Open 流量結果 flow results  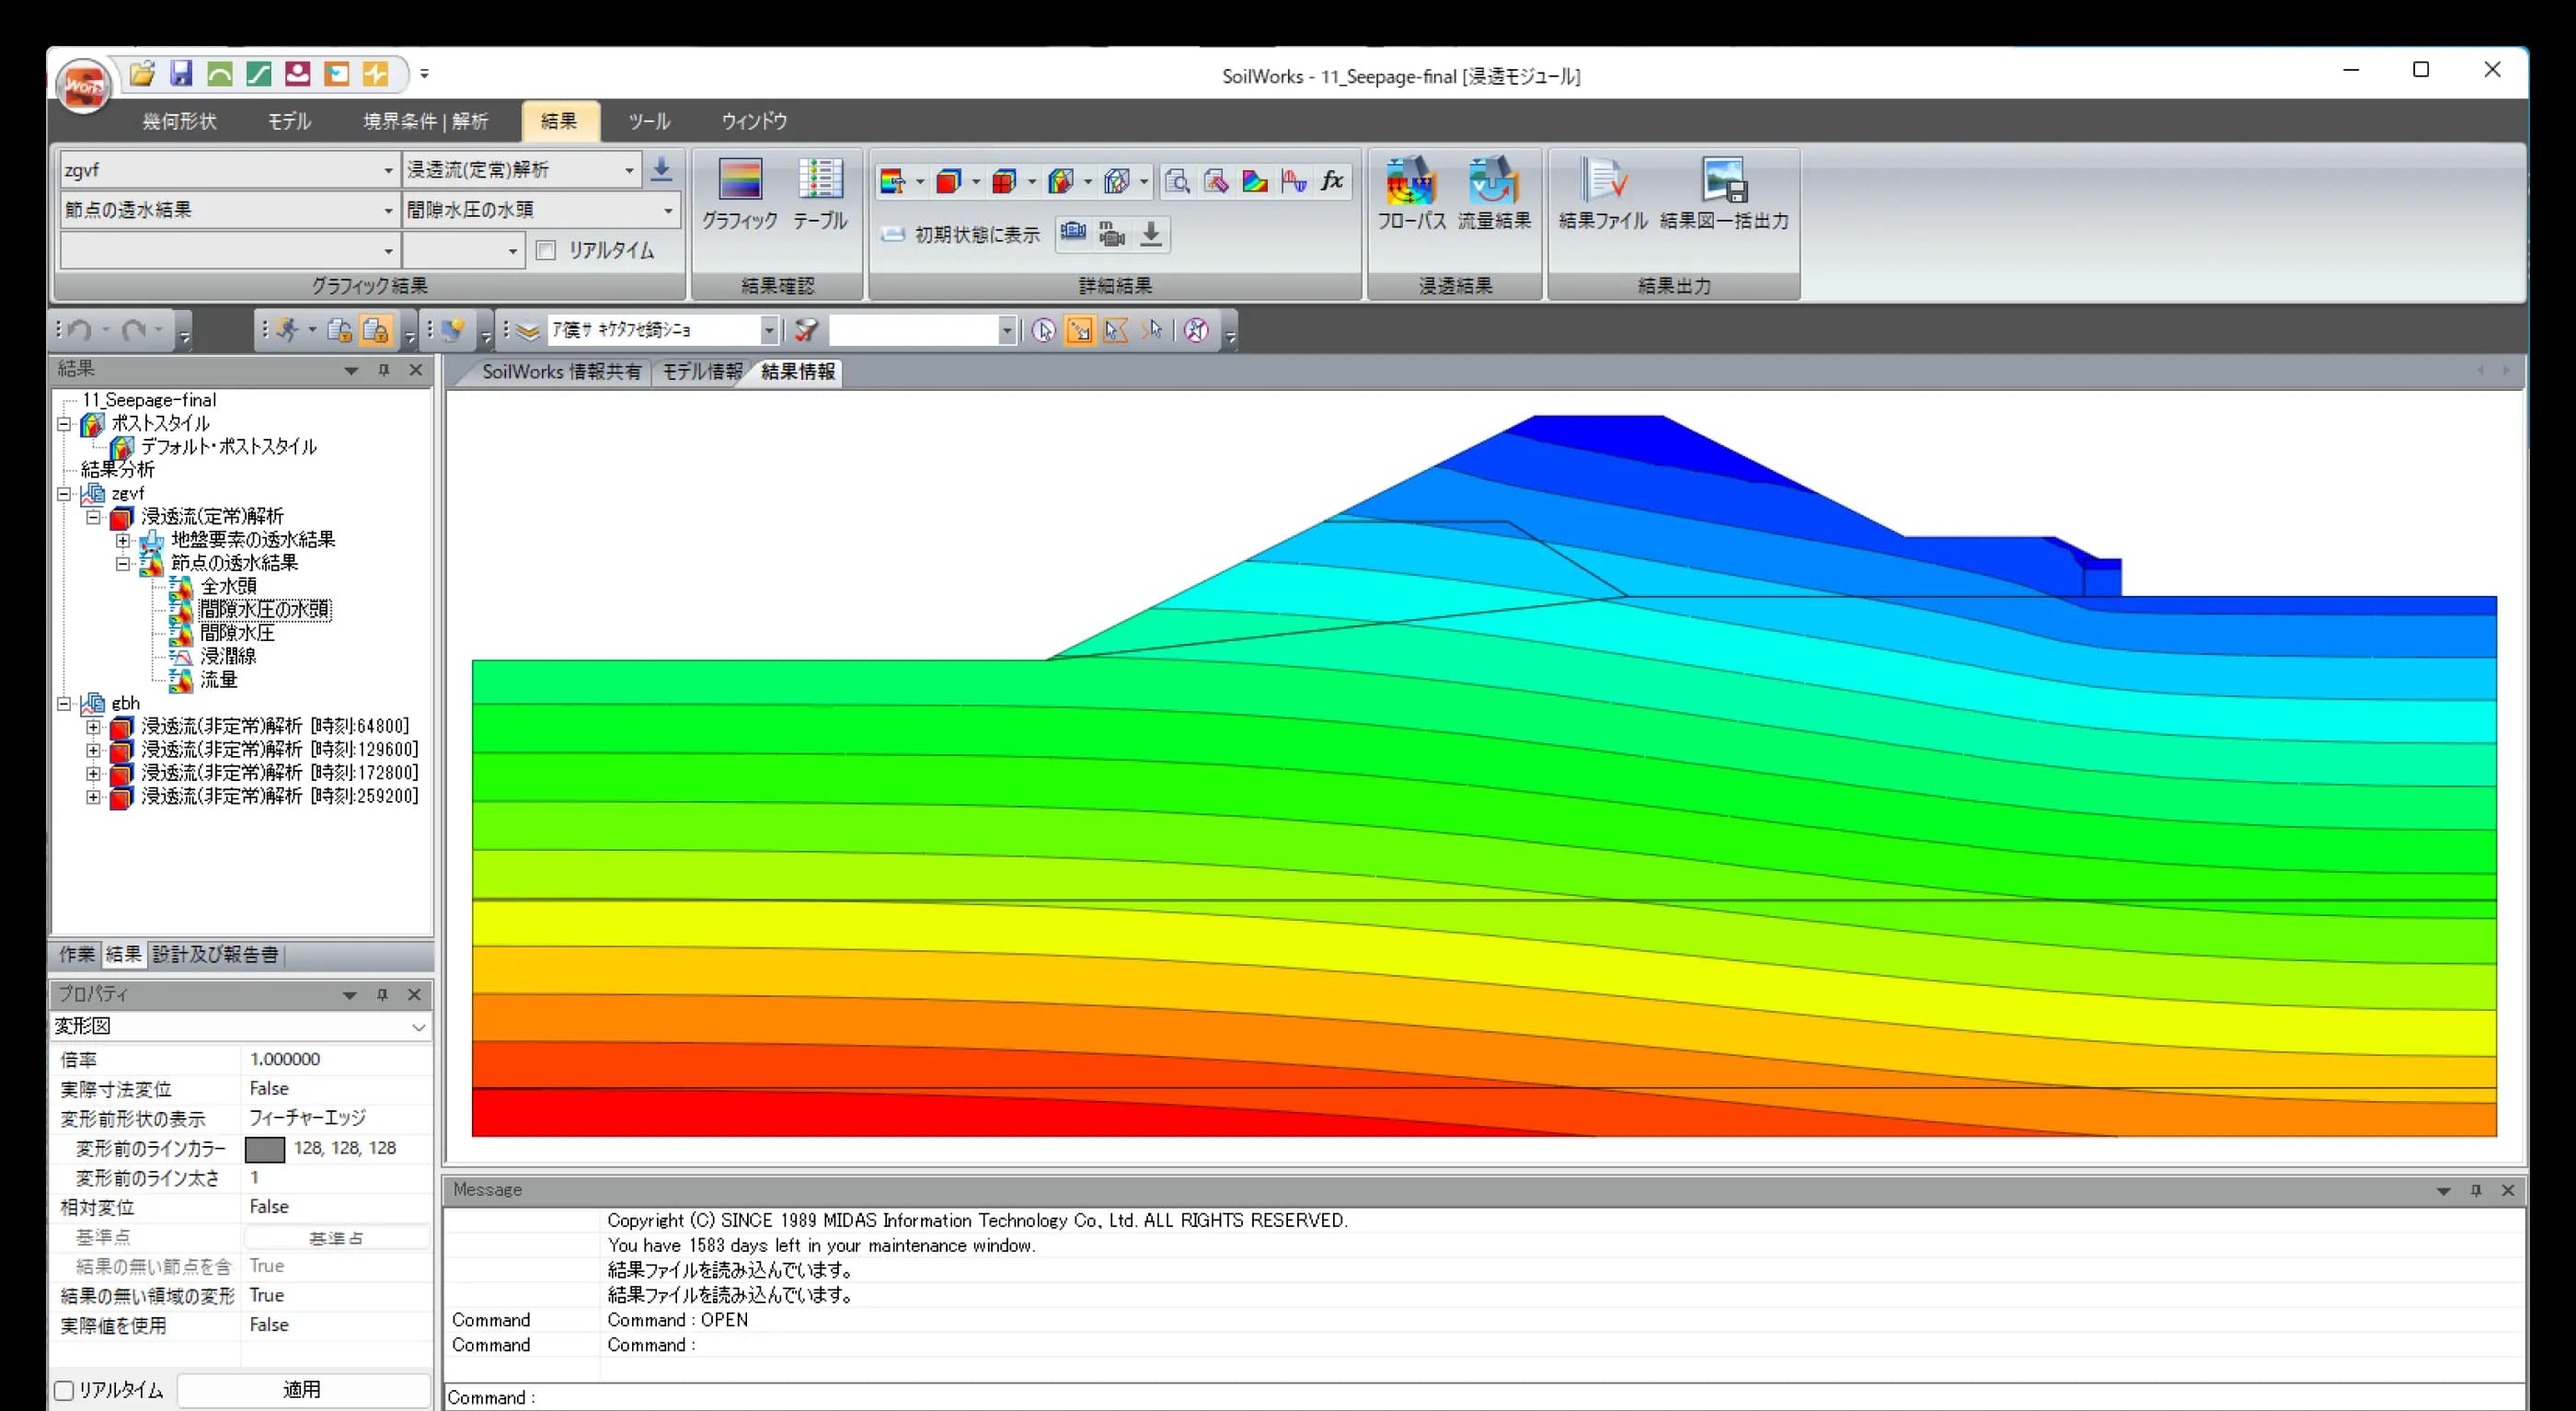1494,195
